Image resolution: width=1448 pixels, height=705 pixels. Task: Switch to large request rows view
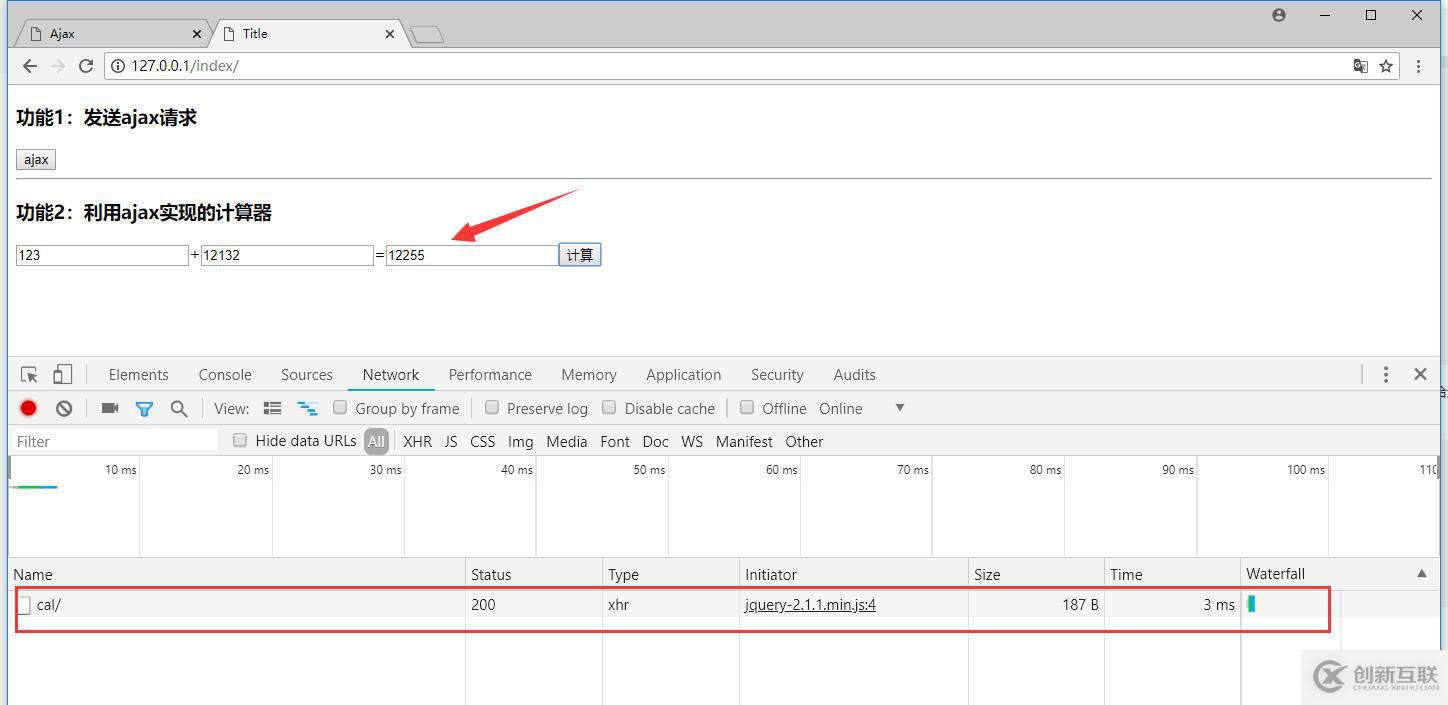point(272,408)
